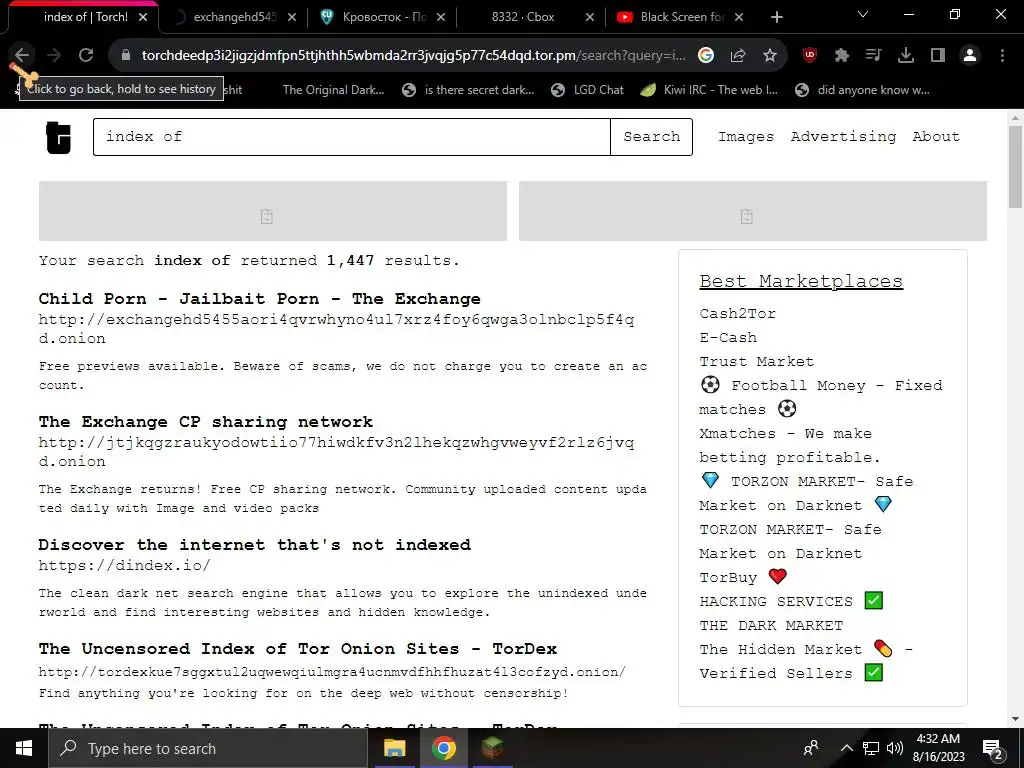The image size is (1024, 768).
Task: Open the dindex.io result URL
Action: click(124, 565)
